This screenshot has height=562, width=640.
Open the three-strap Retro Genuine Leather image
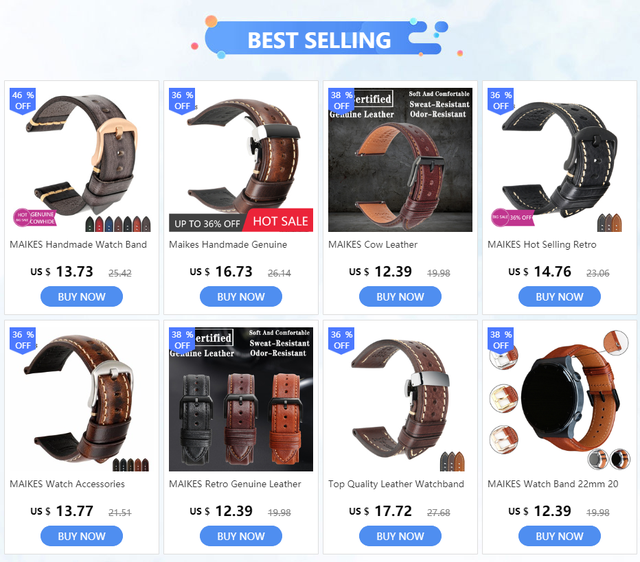(x=241, y=399)
